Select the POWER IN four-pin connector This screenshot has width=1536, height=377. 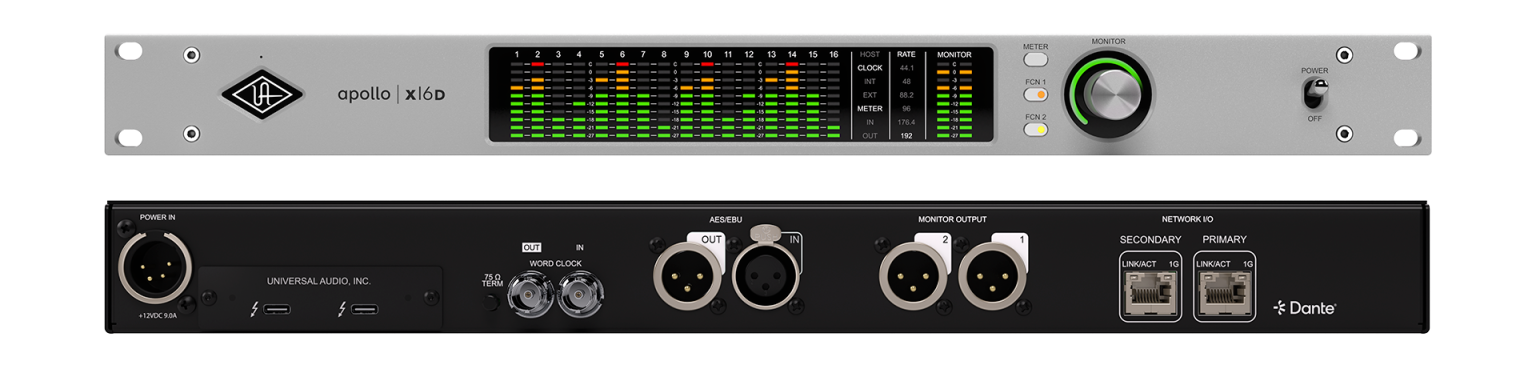155,267
